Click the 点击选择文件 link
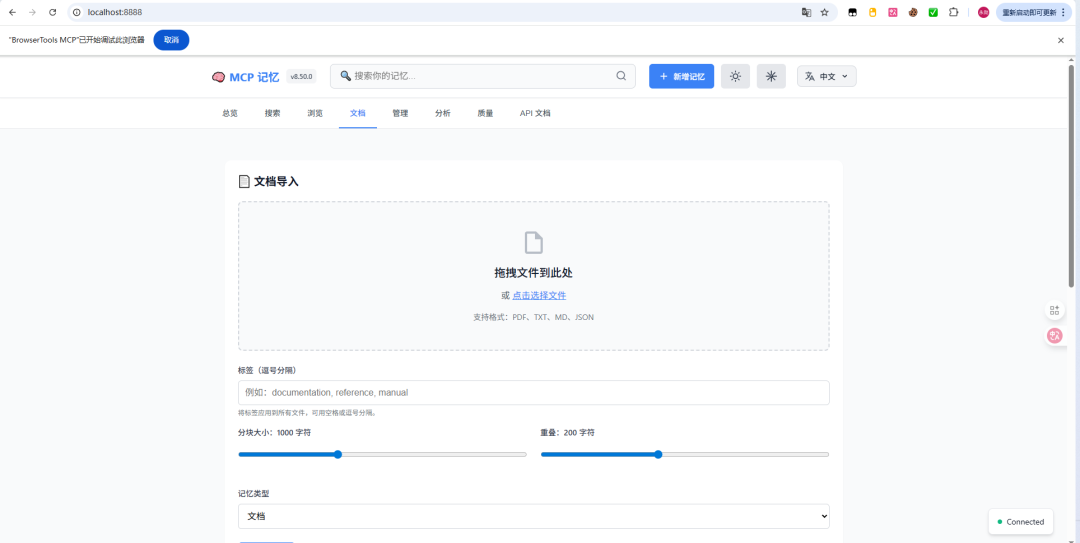 [539, 295]
